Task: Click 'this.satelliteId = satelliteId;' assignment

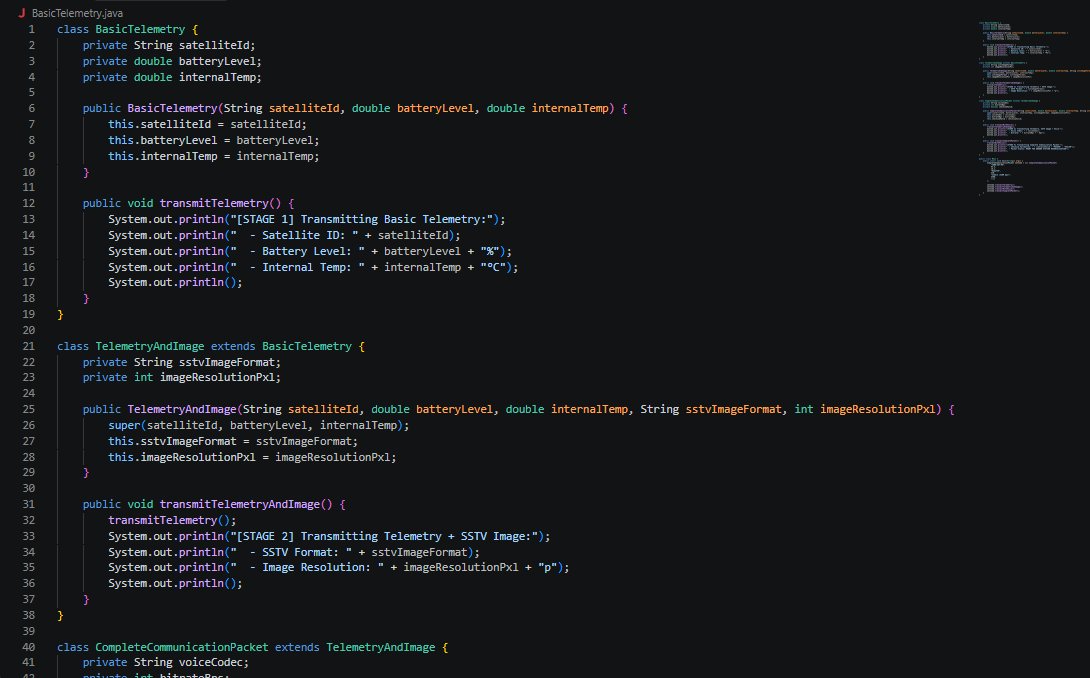Action: click(207, 124)
